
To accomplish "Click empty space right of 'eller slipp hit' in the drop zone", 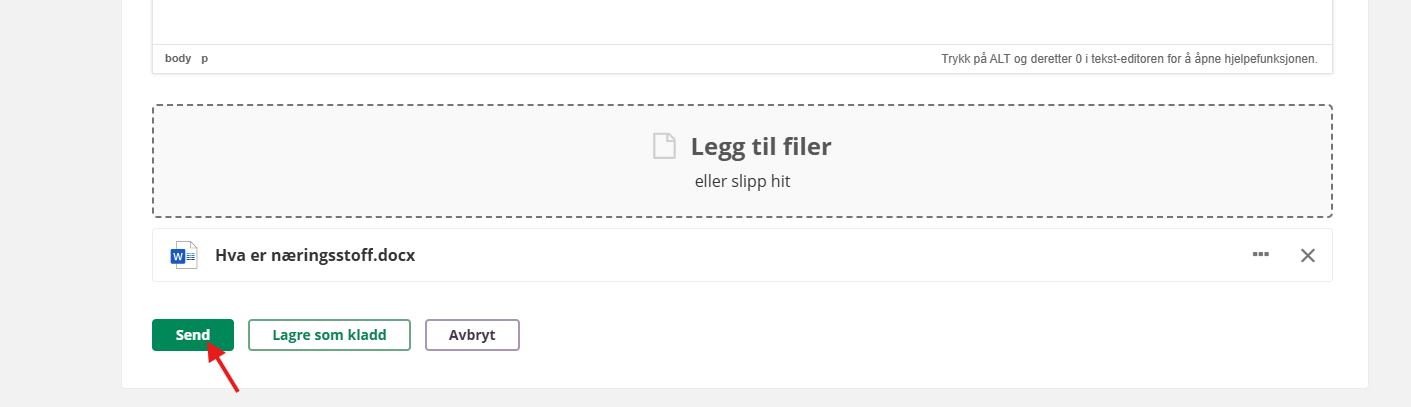I will coord(1050,182).
